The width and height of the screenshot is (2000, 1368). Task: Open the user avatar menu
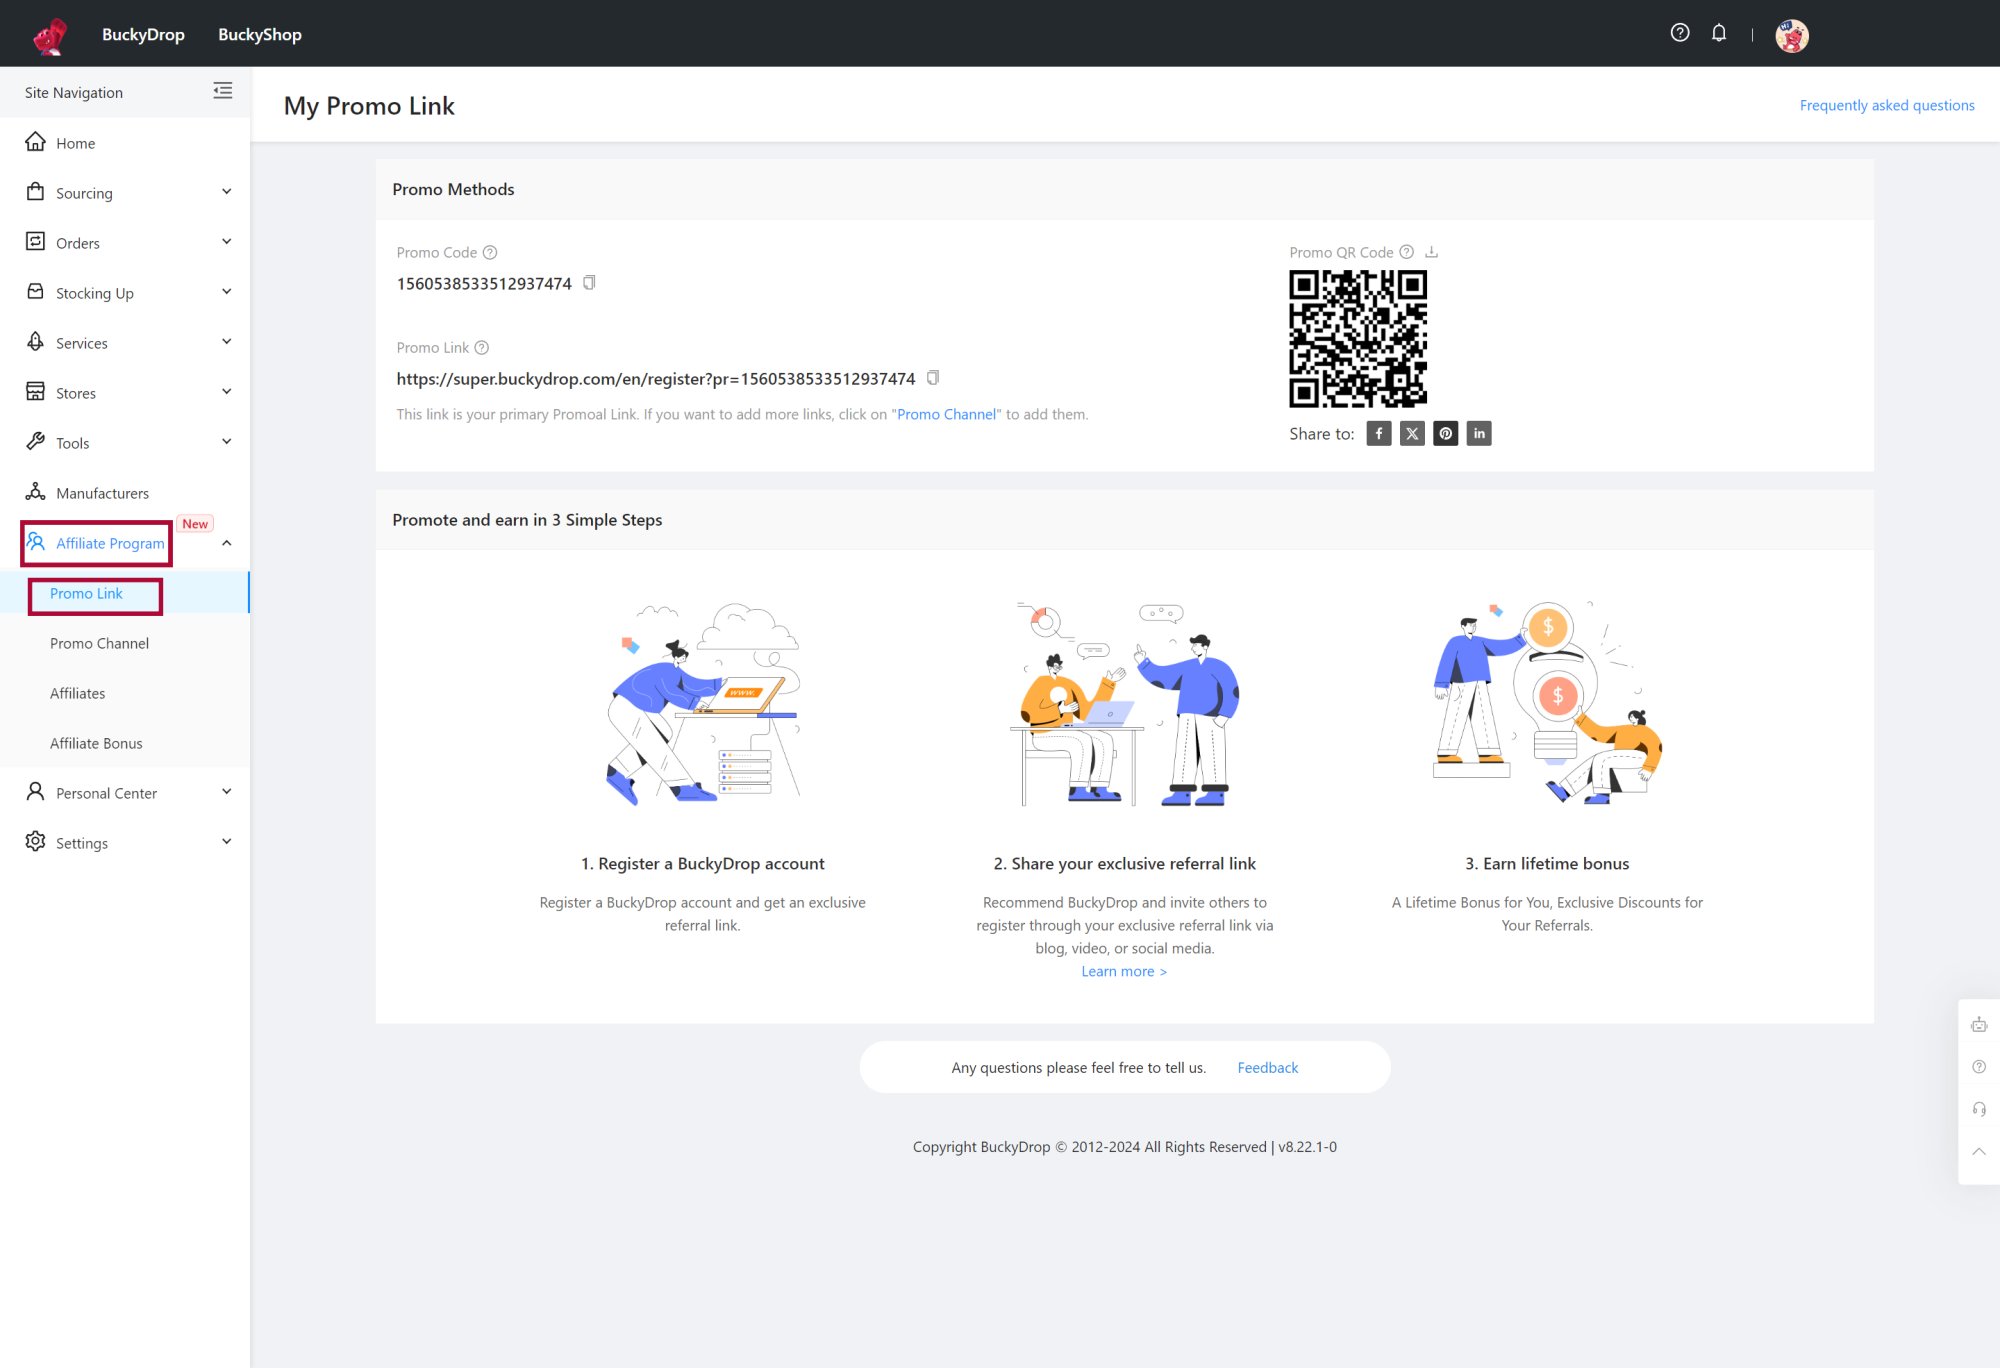(1792, 35)
